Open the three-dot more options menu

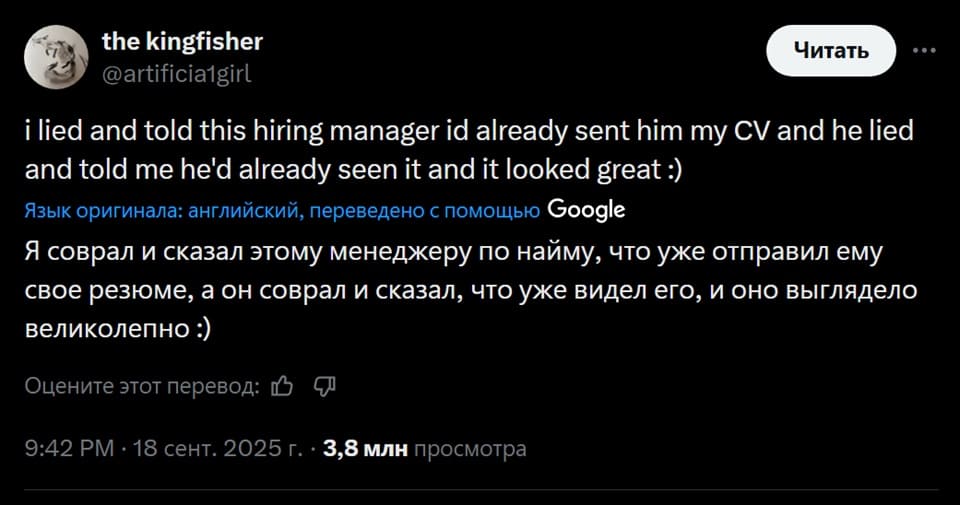(922, 49)
